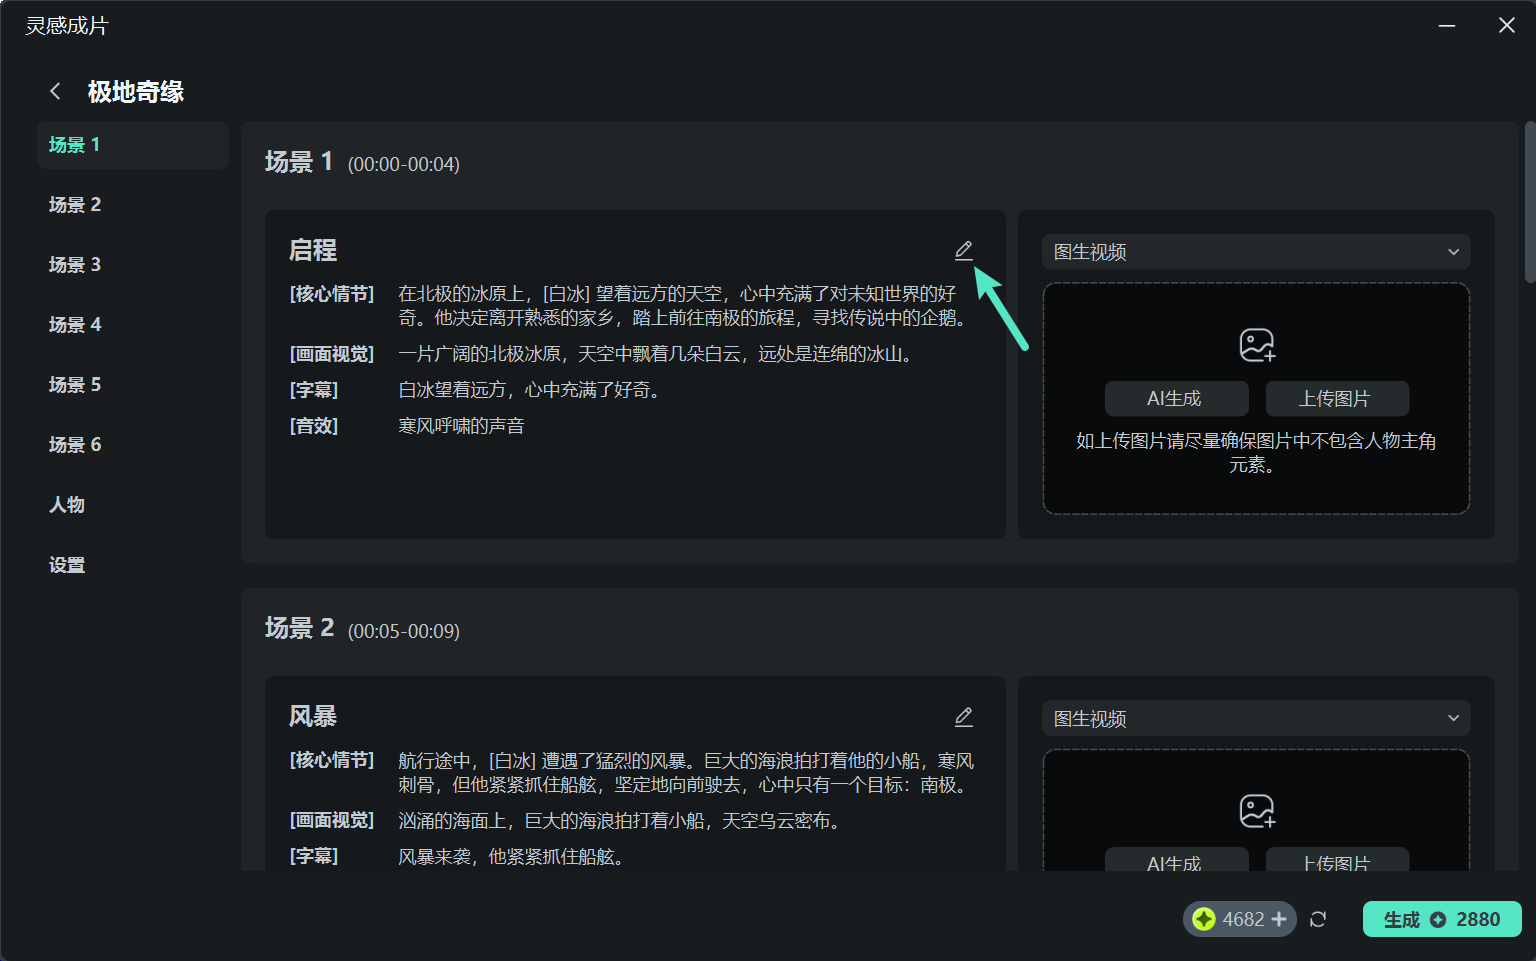Viewport: 1536px width, 961px height.
Task: Click the 场景 1 timestamp (00:00-00:04)
Action: (404, 164)
